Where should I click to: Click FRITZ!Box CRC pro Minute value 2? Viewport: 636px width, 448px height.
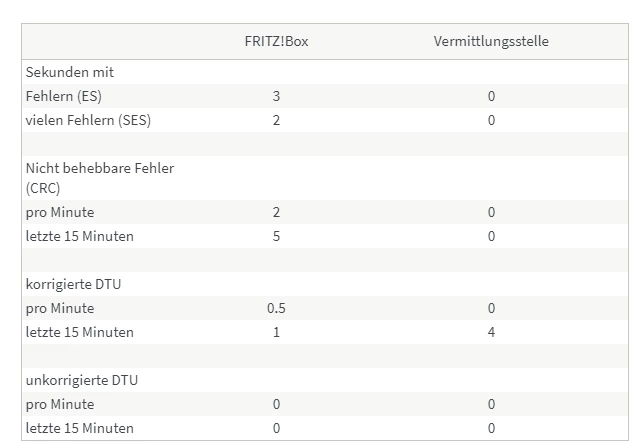pos(276,212)
